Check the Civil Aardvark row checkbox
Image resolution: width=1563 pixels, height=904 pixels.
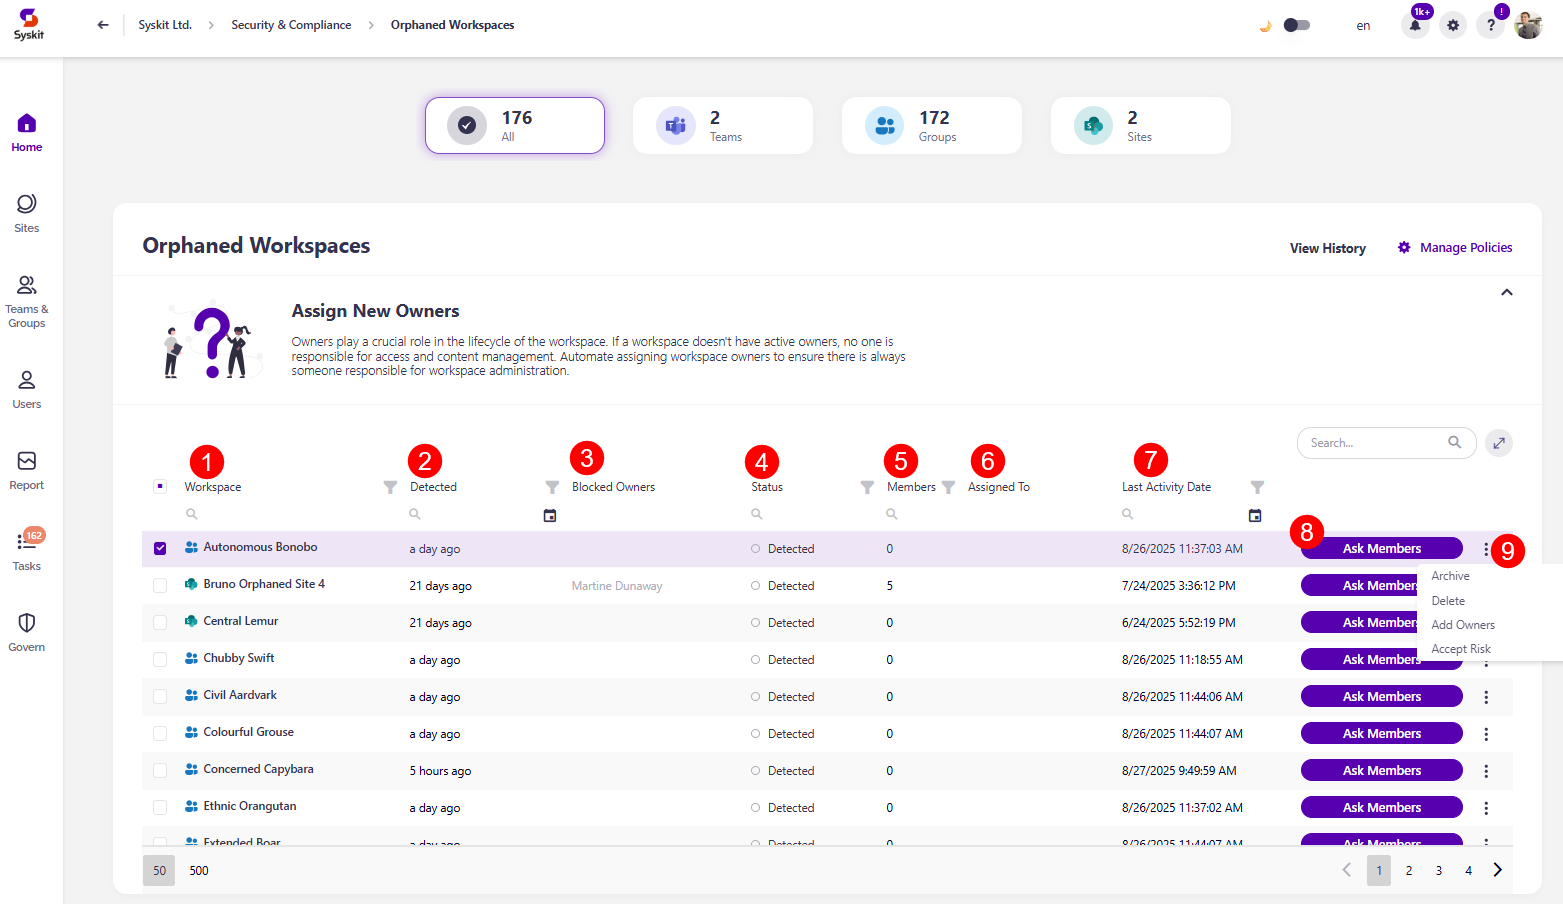pyautogui.click(x=160, y=696)
